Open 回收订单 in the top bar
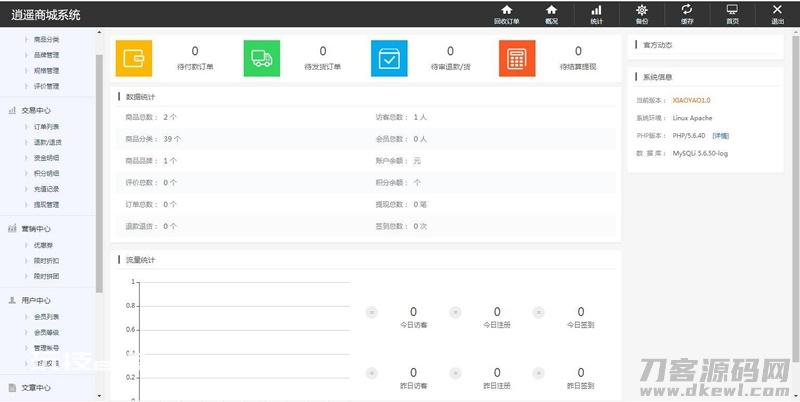The image size is (800, 402). tap(506, 14)
